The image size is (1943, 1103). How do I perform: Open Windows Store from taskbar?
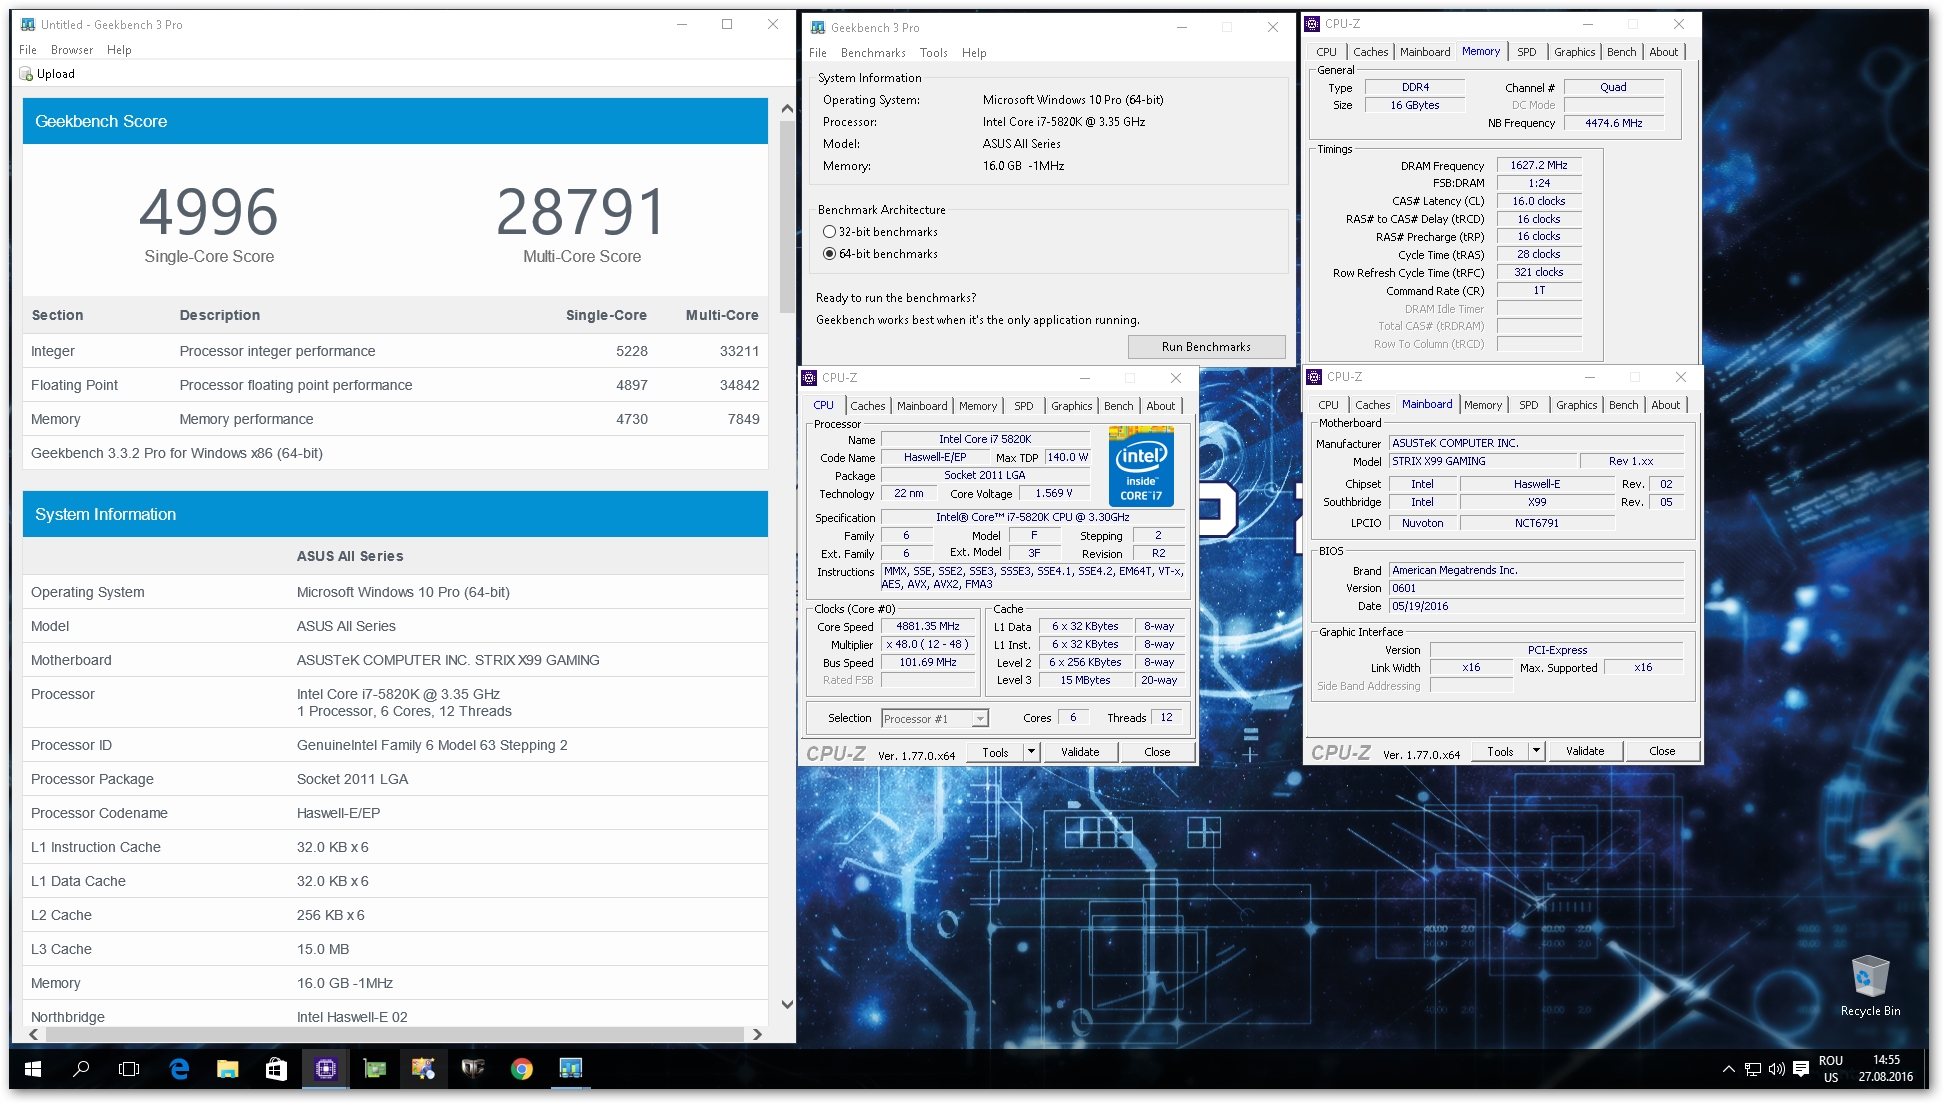click(x=277, y=1069)
